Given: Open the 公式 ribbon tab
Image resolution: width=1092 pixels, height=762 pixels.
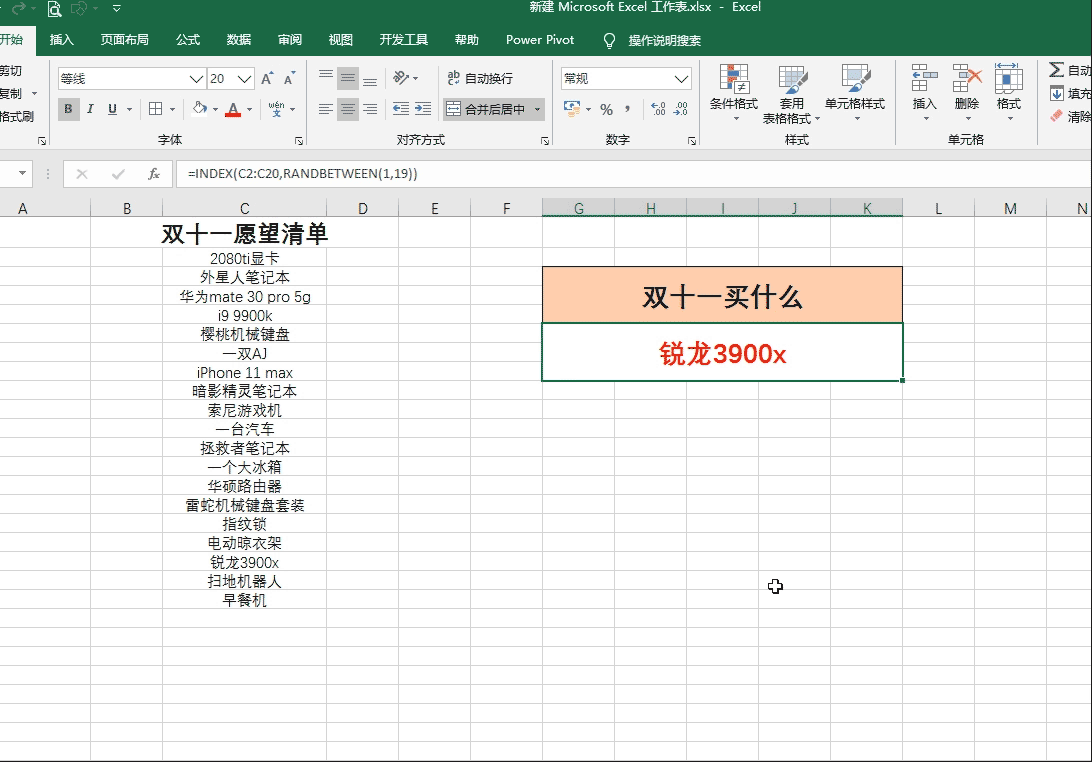Looking at the screenshot, I should (x=188, y=40).
